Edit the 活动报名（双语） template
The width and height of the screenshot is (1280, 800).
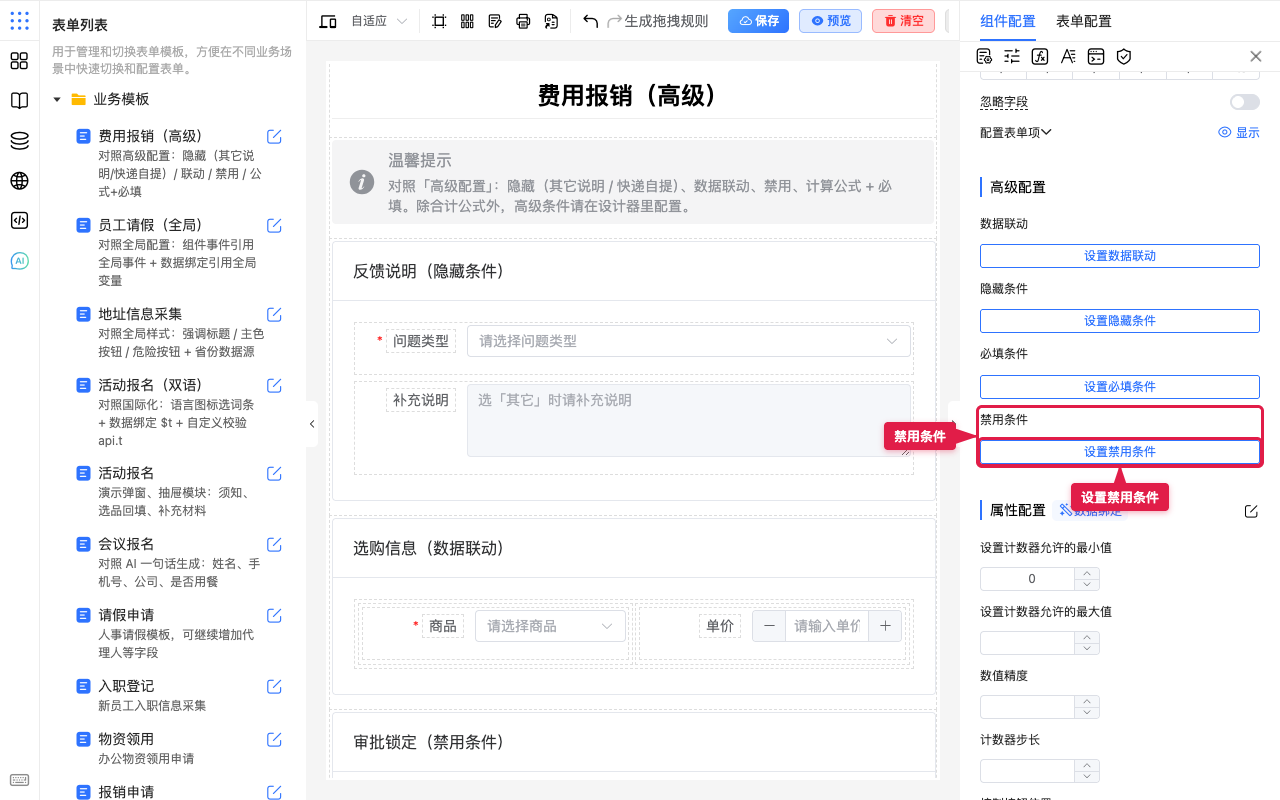point(274,386)
